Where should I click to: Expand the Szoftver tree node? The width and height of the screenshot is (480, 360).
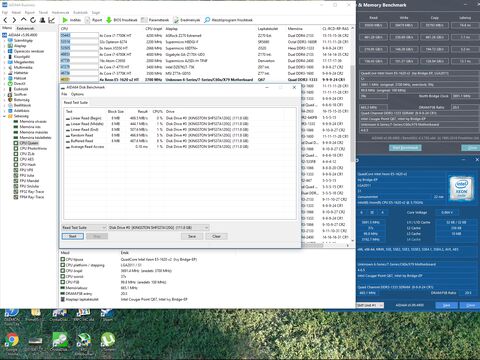pyautogui.click(x=5, y=94)
